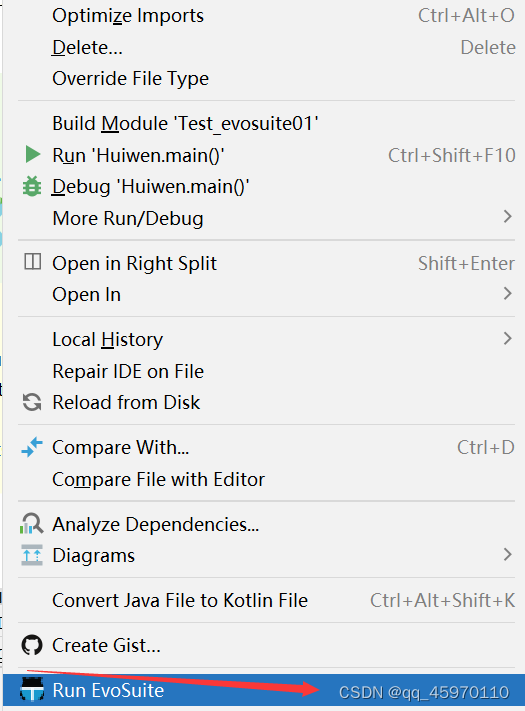Click the Reload from Disk arrows icon
The height and width of the screenshot is (711, 525).
click(x=32, y=402)
